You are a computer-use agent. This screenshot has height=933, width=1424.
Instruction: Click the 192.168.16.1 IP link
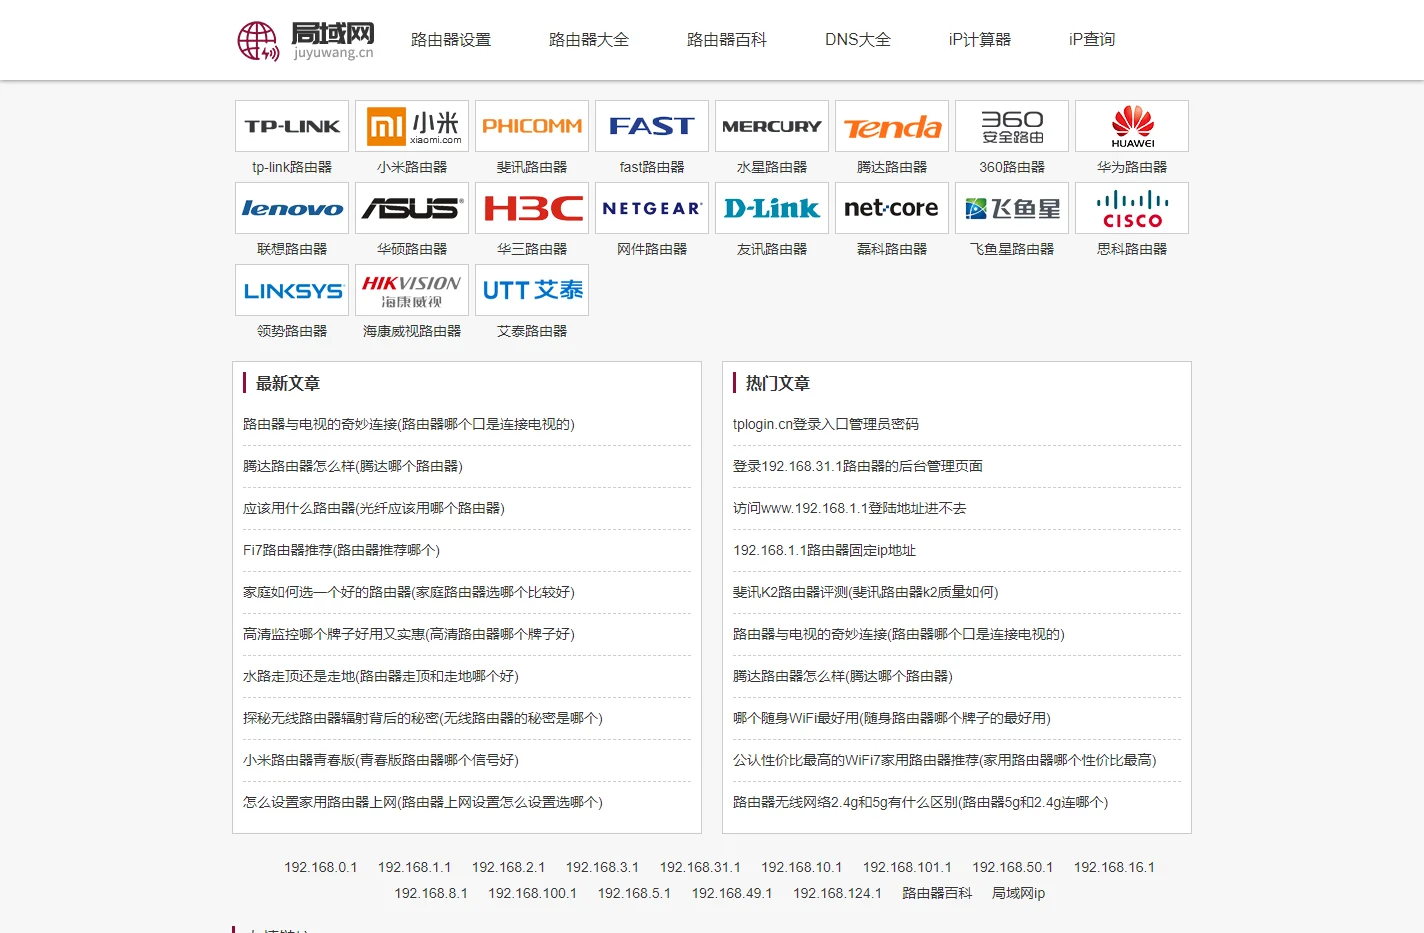1115,867
